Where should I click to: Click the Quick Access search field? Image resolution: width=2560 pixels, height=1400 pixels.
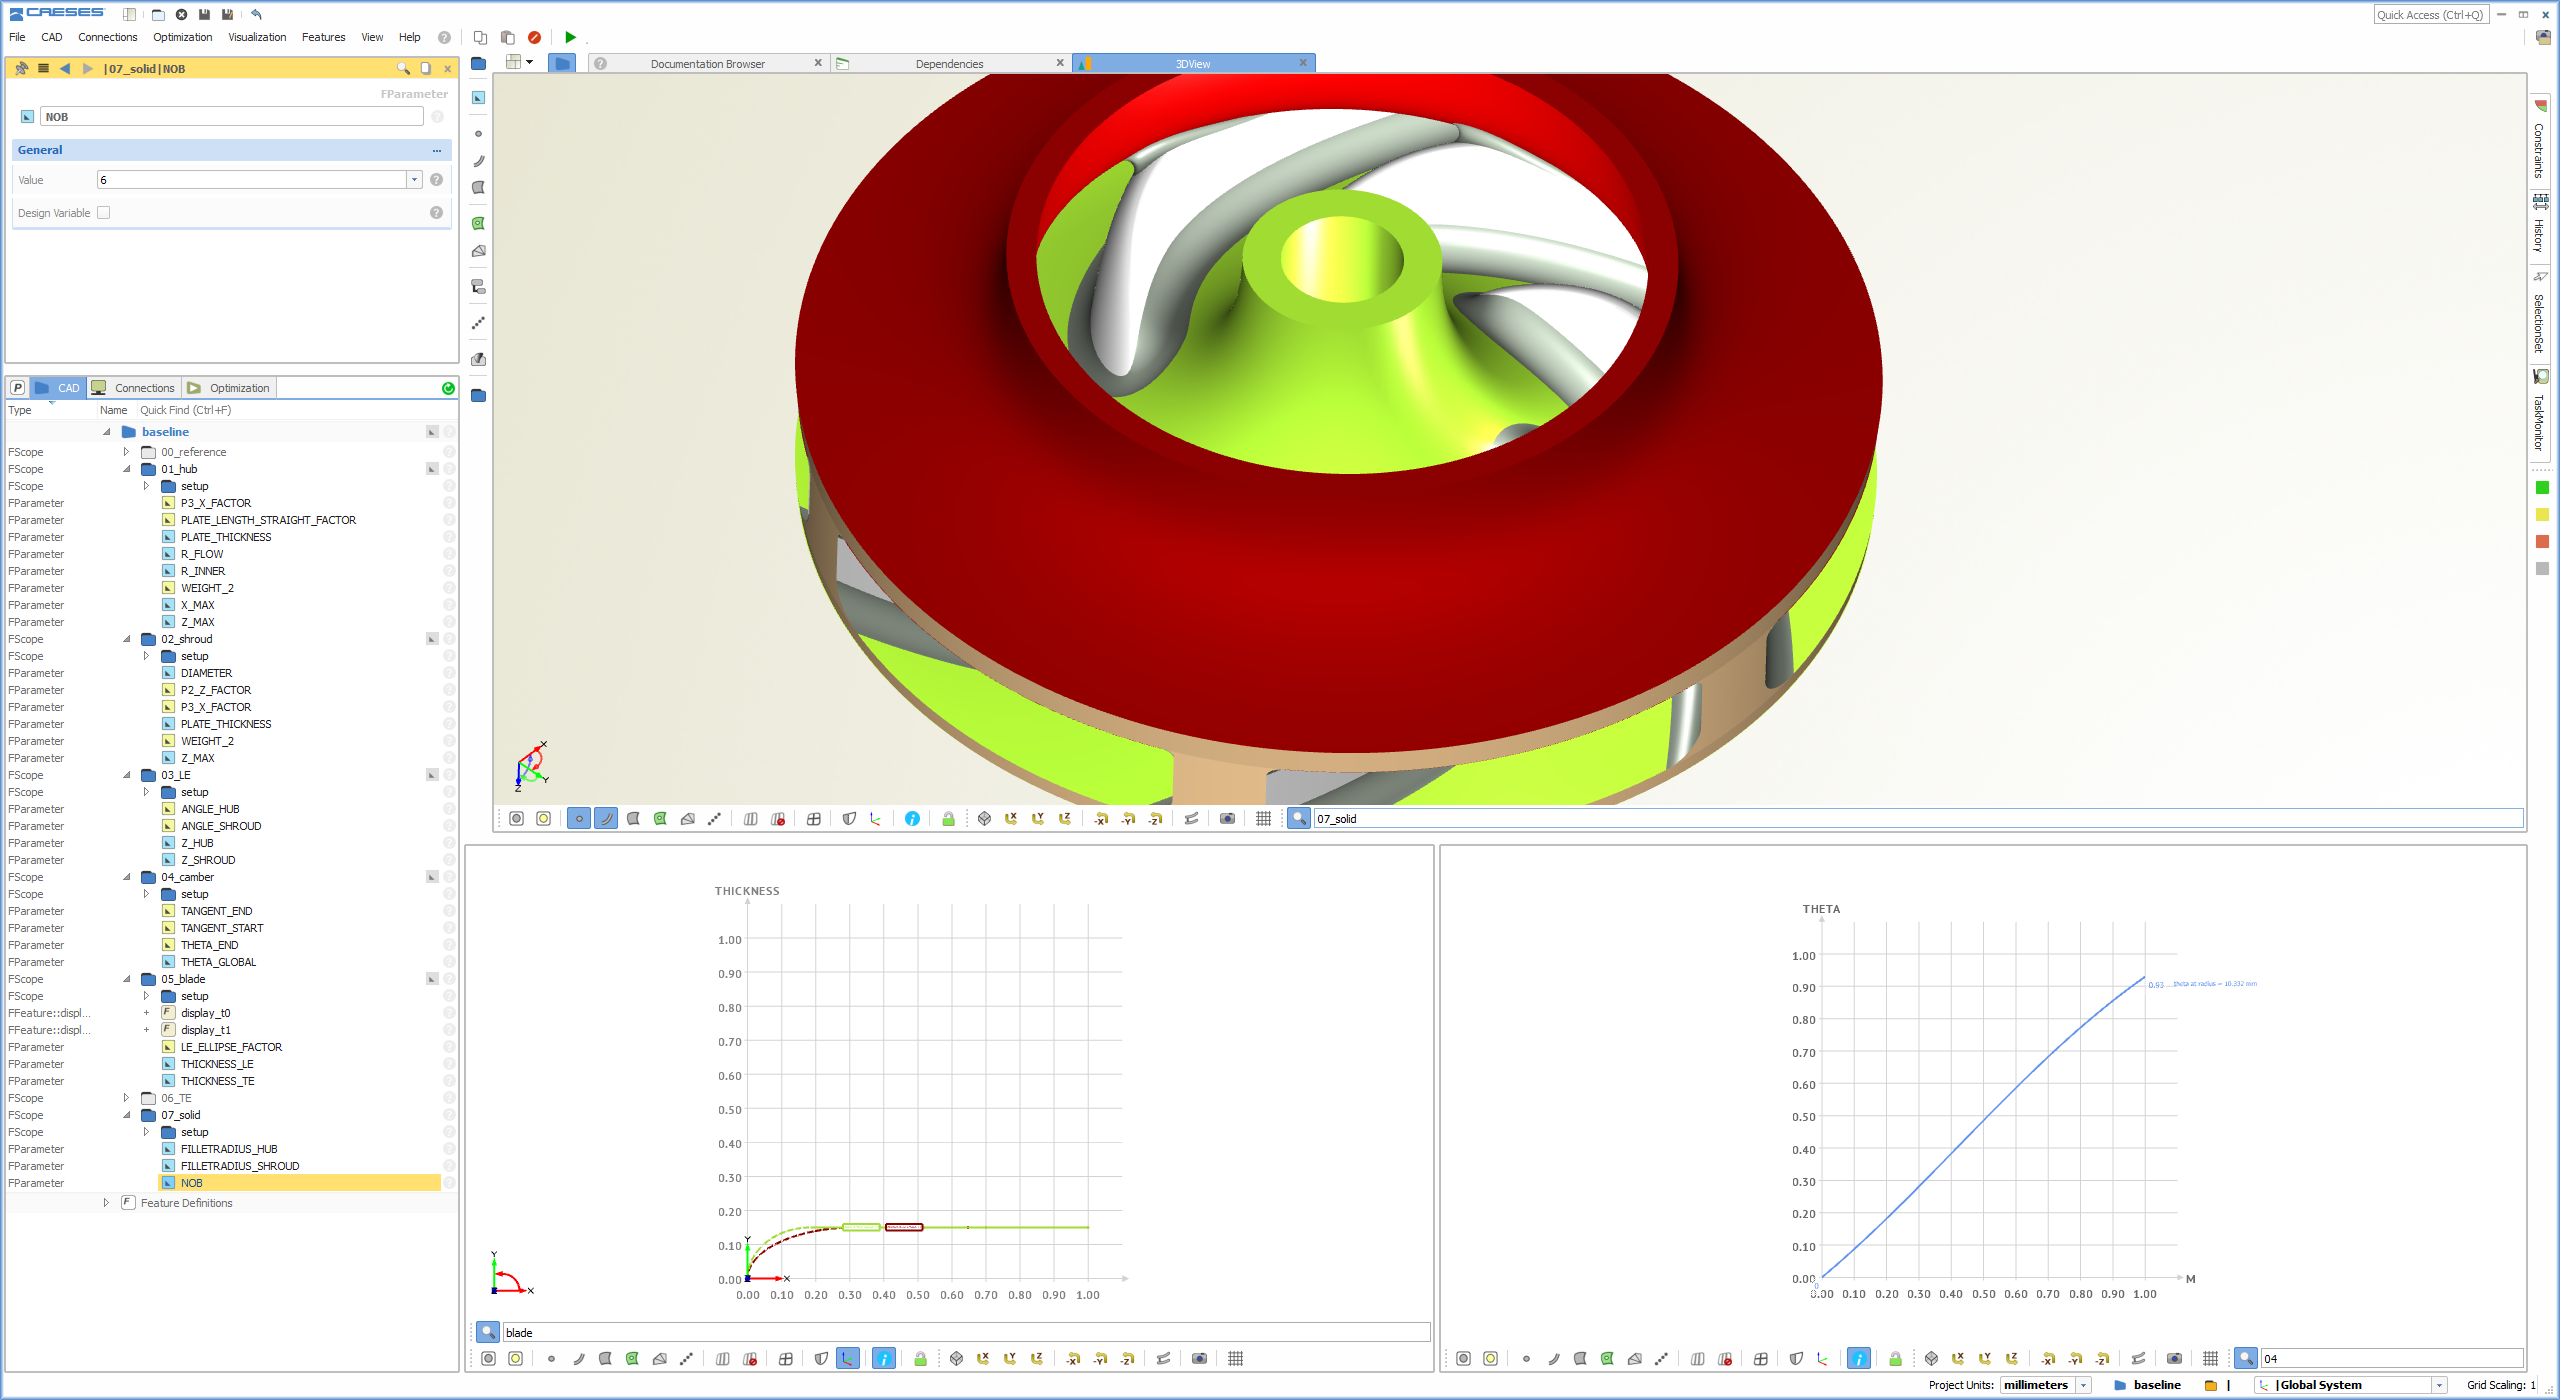2430,14
